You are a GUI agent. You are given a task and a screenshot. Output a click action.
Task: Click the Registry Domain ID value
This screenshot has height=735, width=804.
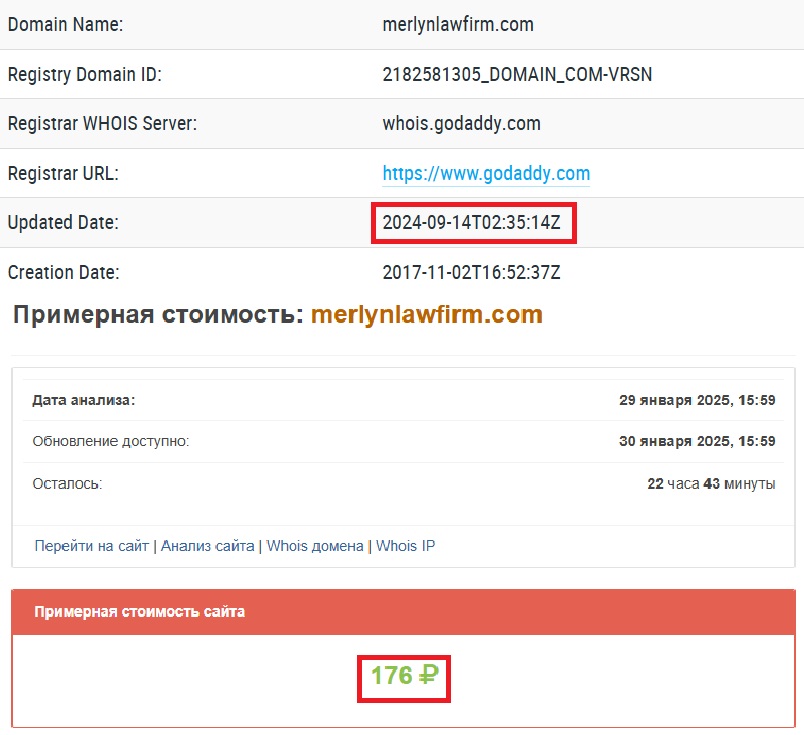517,74
